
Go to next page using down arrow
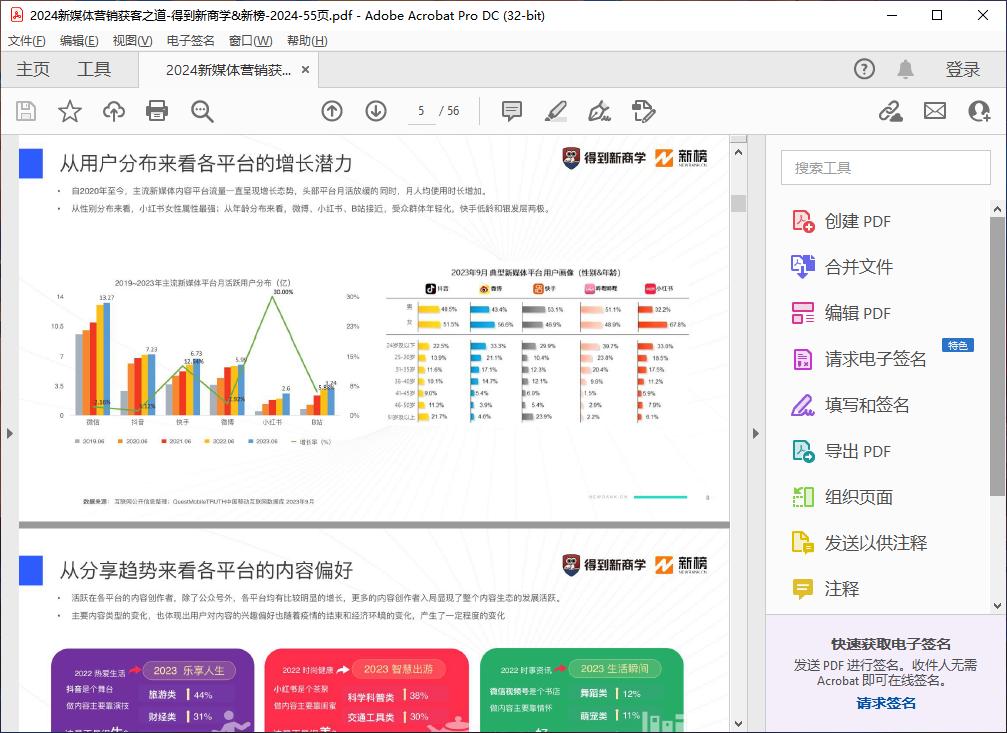[376, 111]
